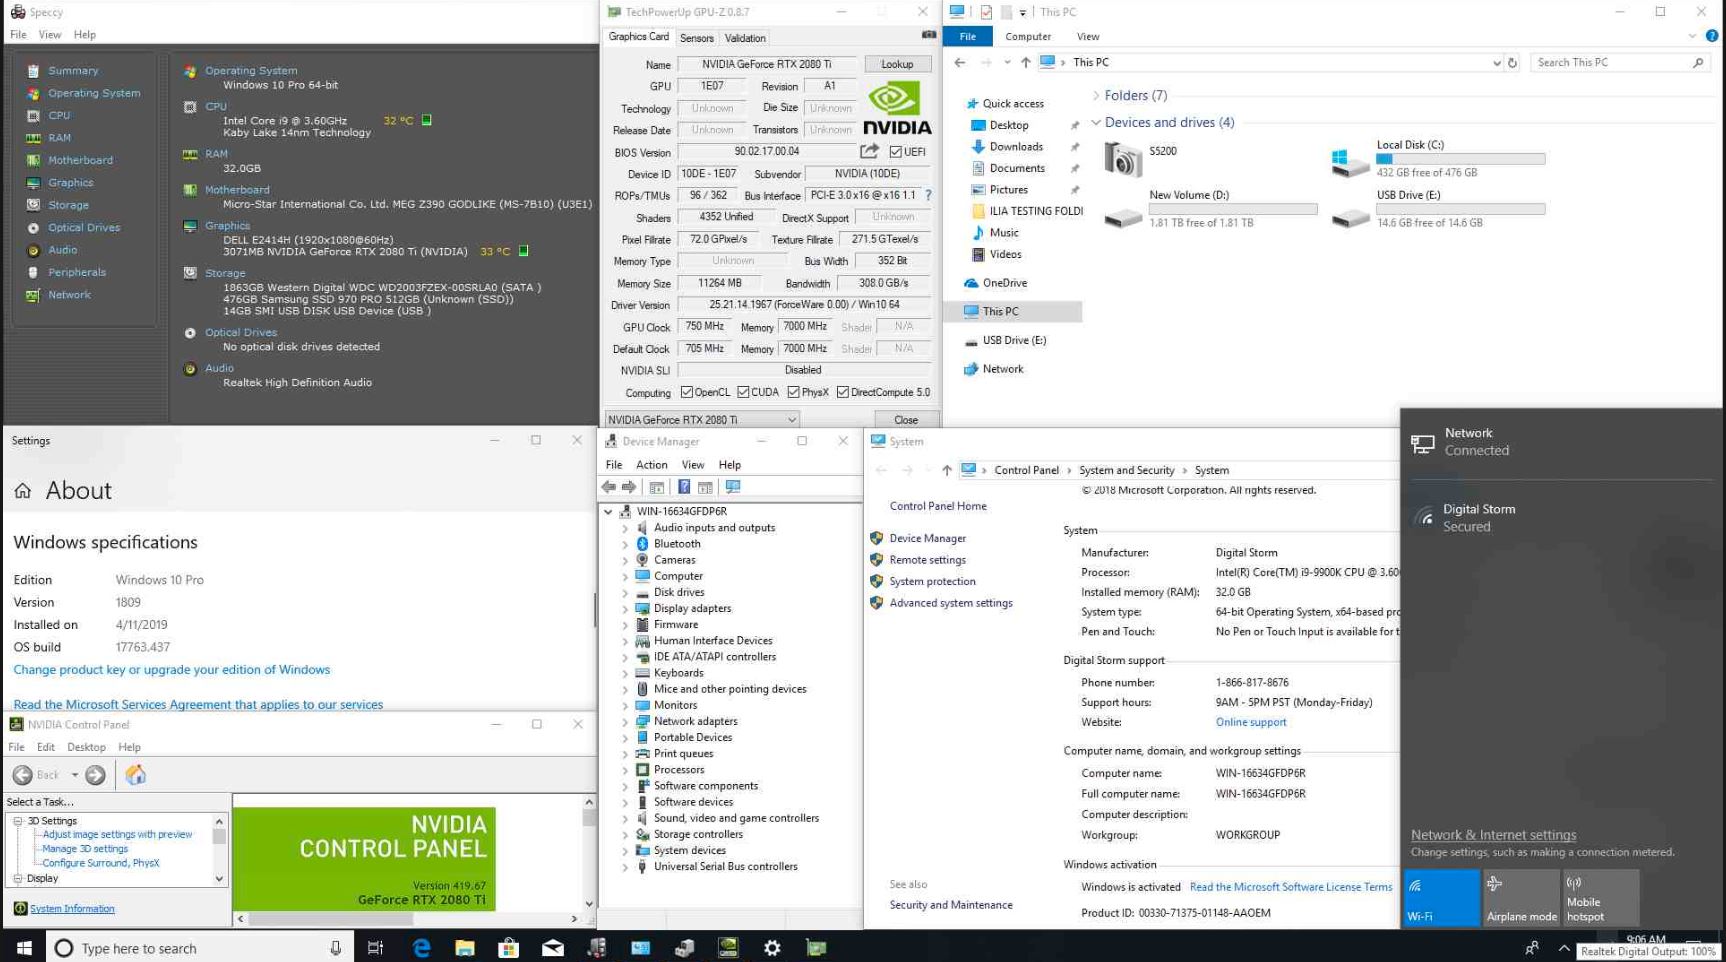
Task: Open the Graphics section in Speccy sidebar
Action: [70, 183]
